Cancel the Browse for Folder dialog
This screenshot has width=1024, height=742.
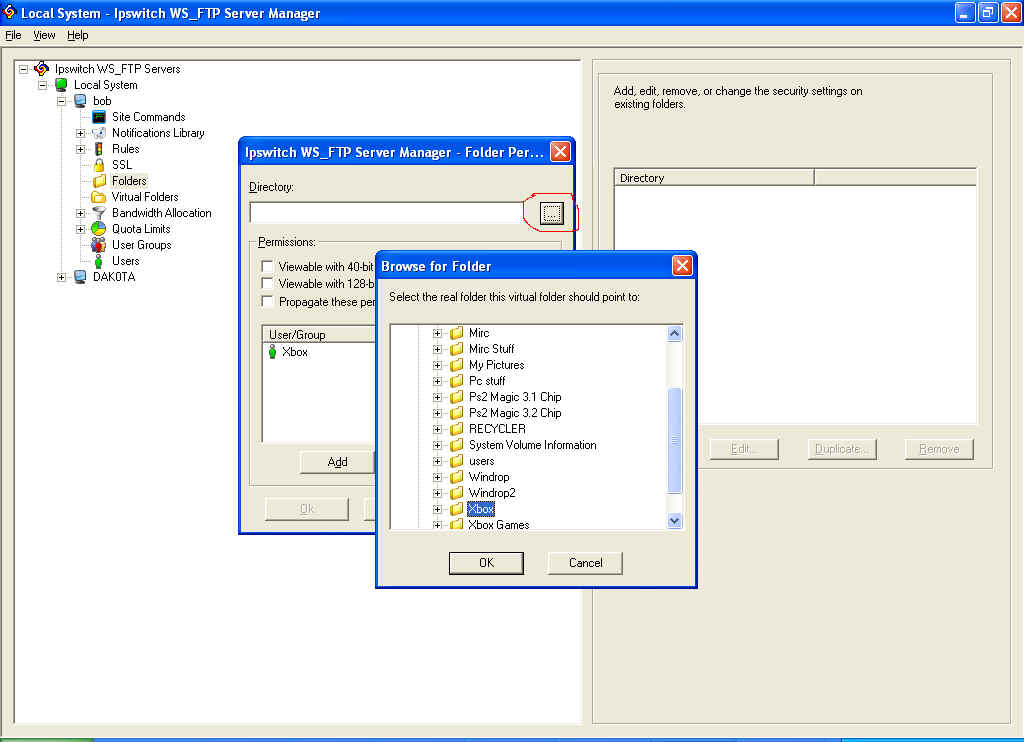coord(585,563)
